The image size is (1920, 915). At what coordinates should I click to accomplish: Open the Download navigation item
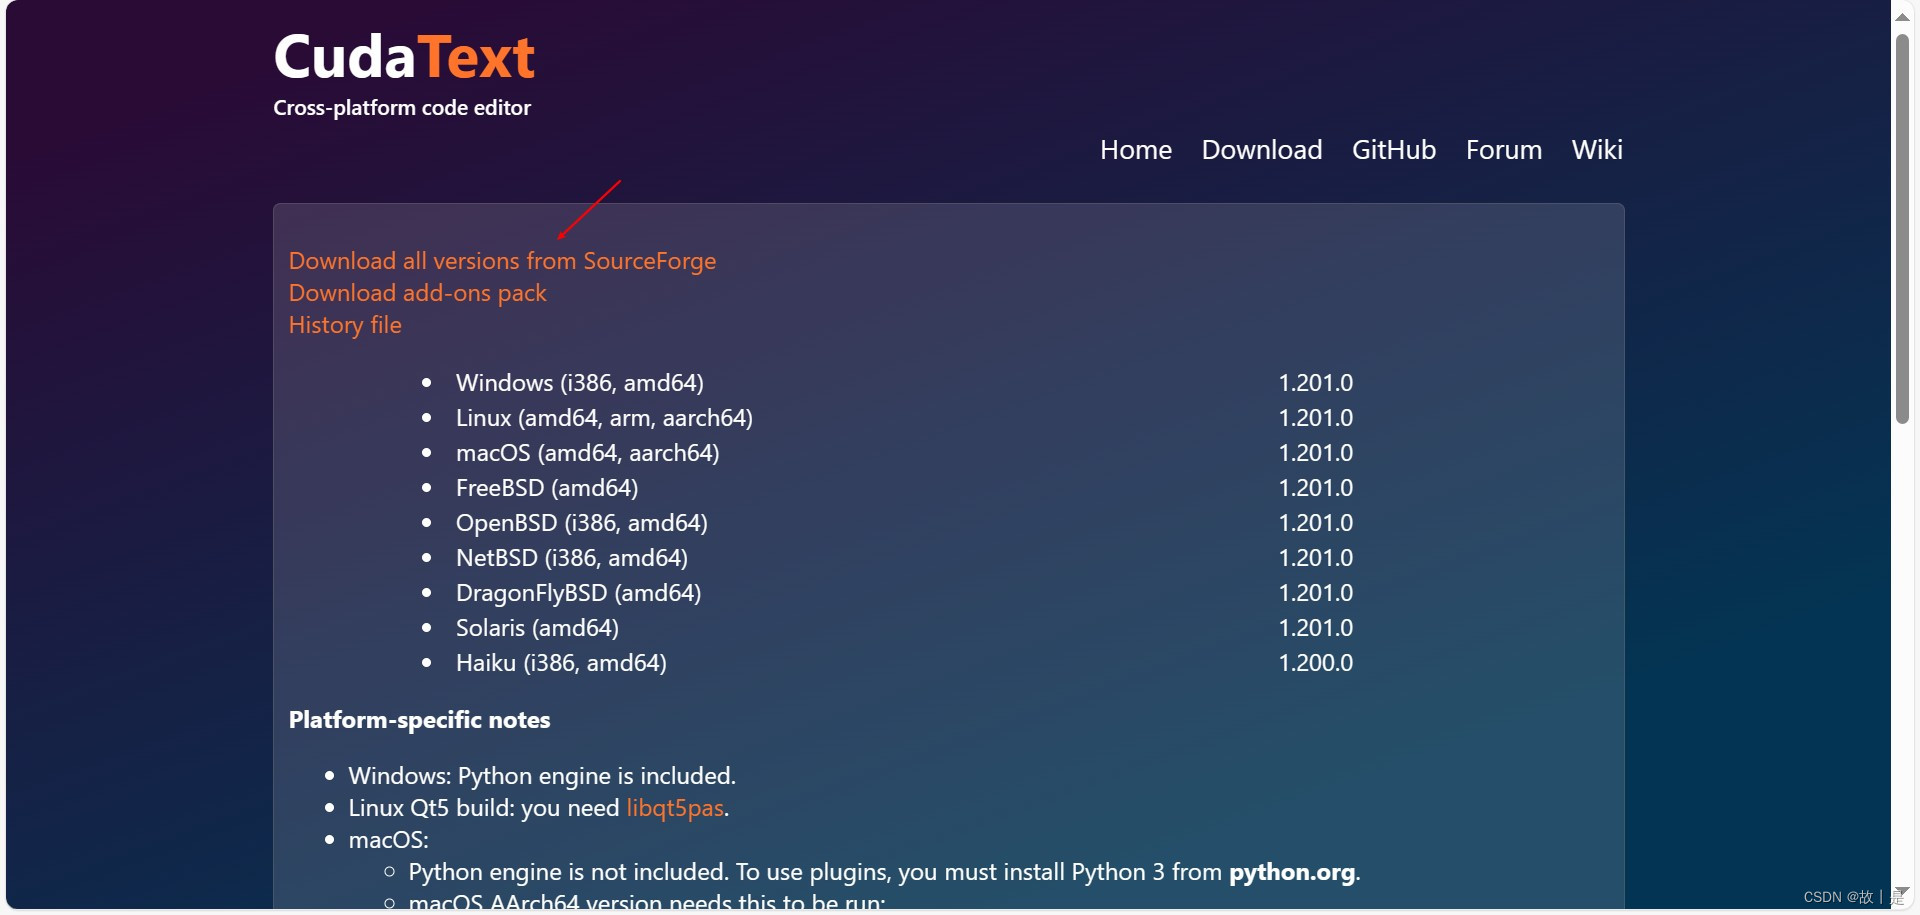1261,150
